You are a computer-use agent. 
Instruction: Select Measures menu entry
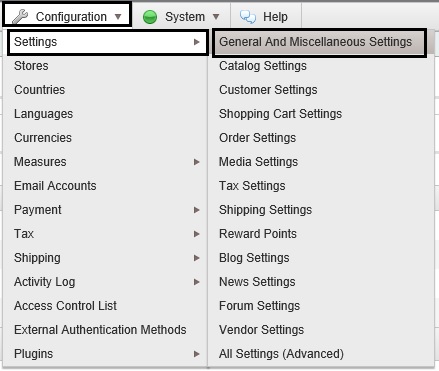click(105, 162)
